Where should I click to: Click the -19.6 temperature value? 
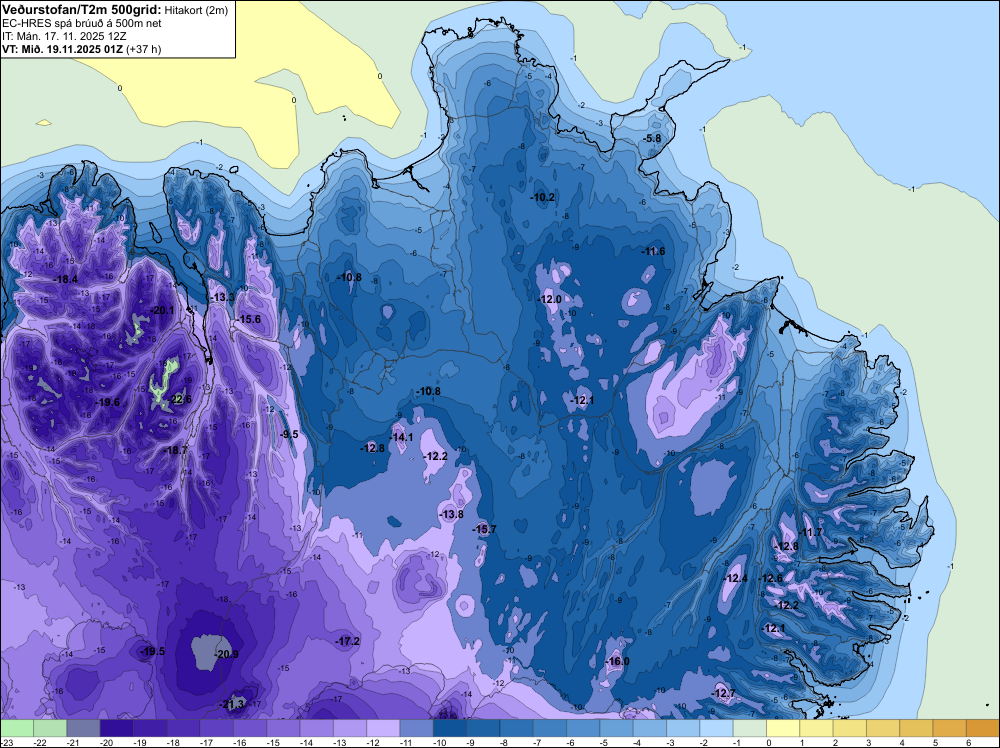[108, 402]
